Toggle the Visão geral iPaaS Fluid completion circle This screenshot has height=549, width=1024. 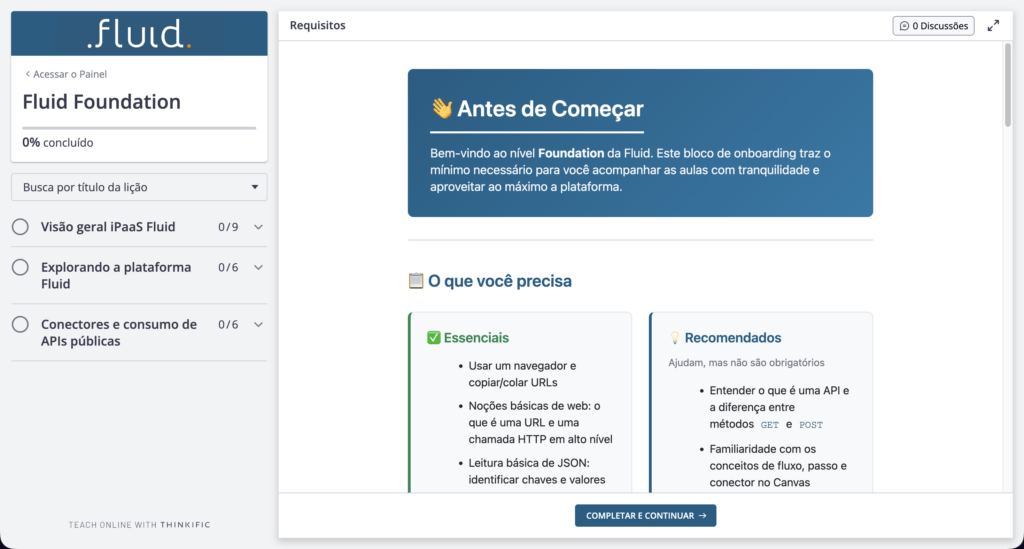tap(20, 227)
